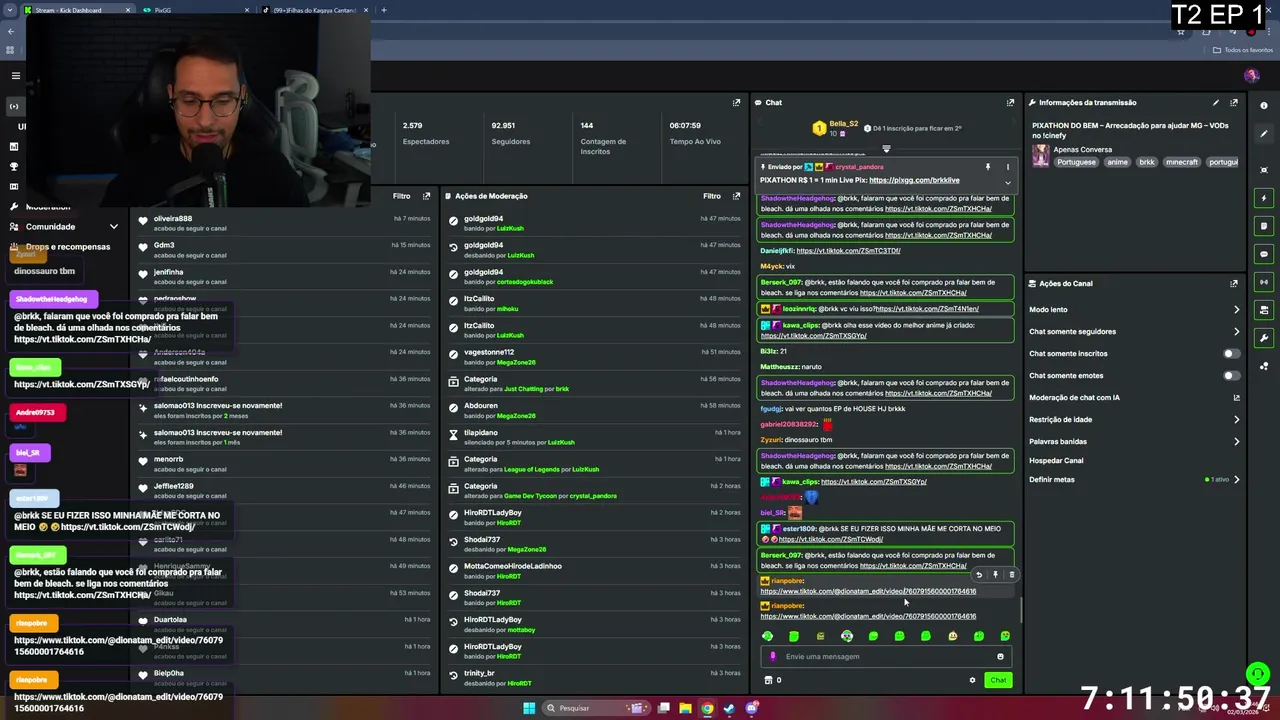Image resolution: width=1280 pixels, height=720 pixels.
Task: Click the green Chat send button
Action: click(x=998, y=680)
